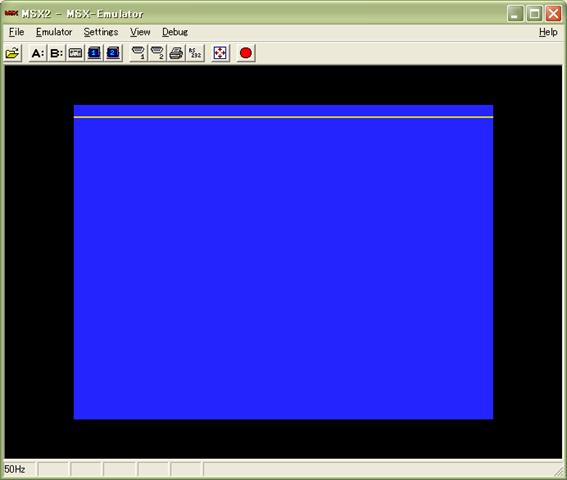Click the RS-232 serial port icon

coord(195,53)
